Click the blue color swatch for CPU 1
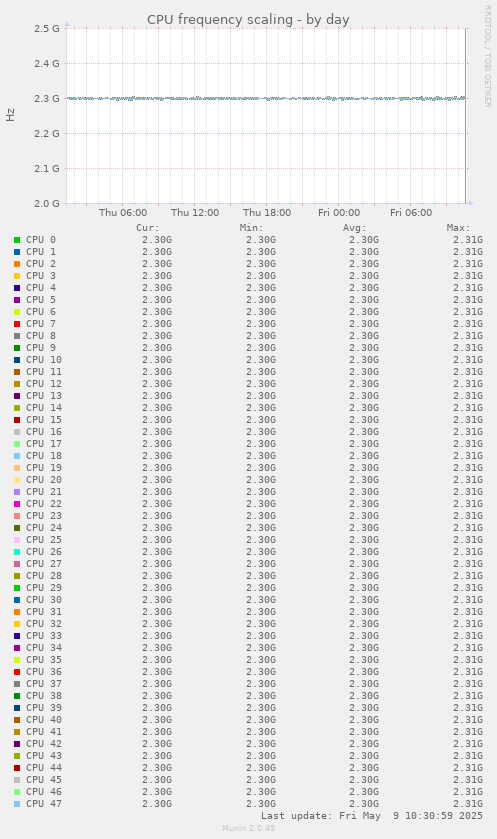 pos(17,251)
